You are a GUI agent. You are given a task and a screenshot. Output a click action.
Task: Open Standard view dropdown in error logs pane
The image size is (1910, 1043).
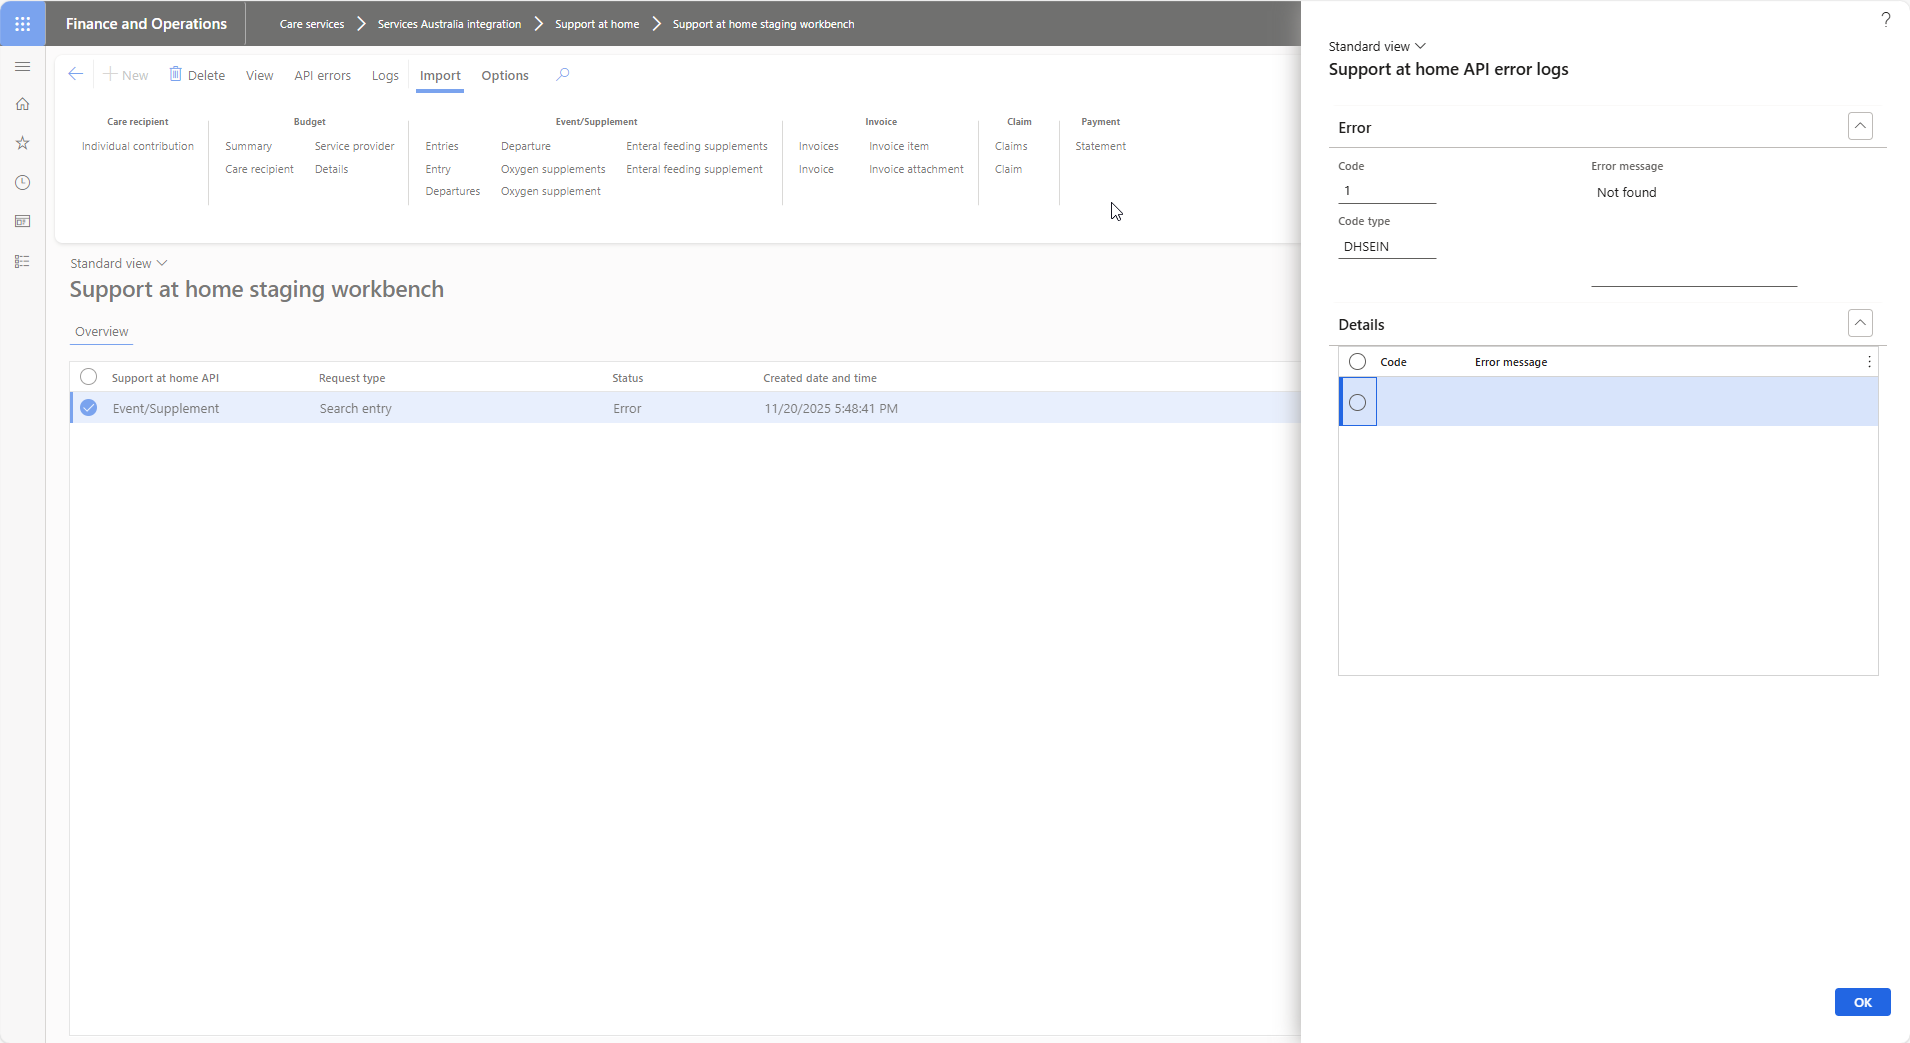pyautogui.click(x=1376, y=46)
